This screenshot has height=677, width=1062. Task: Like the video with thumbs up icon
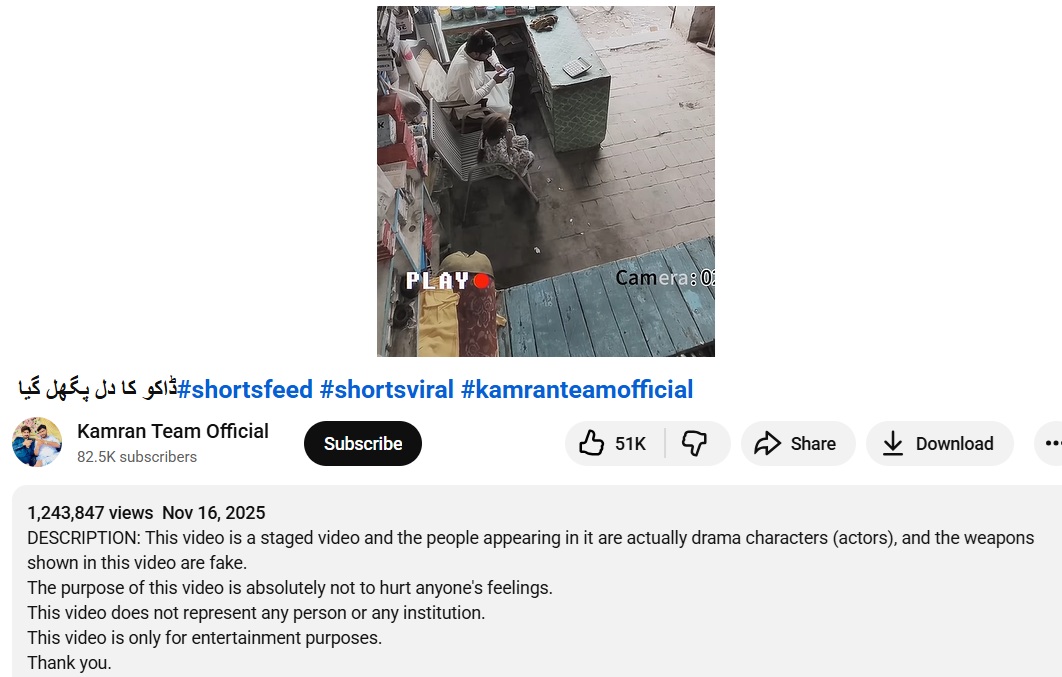(x=591, y=443)
